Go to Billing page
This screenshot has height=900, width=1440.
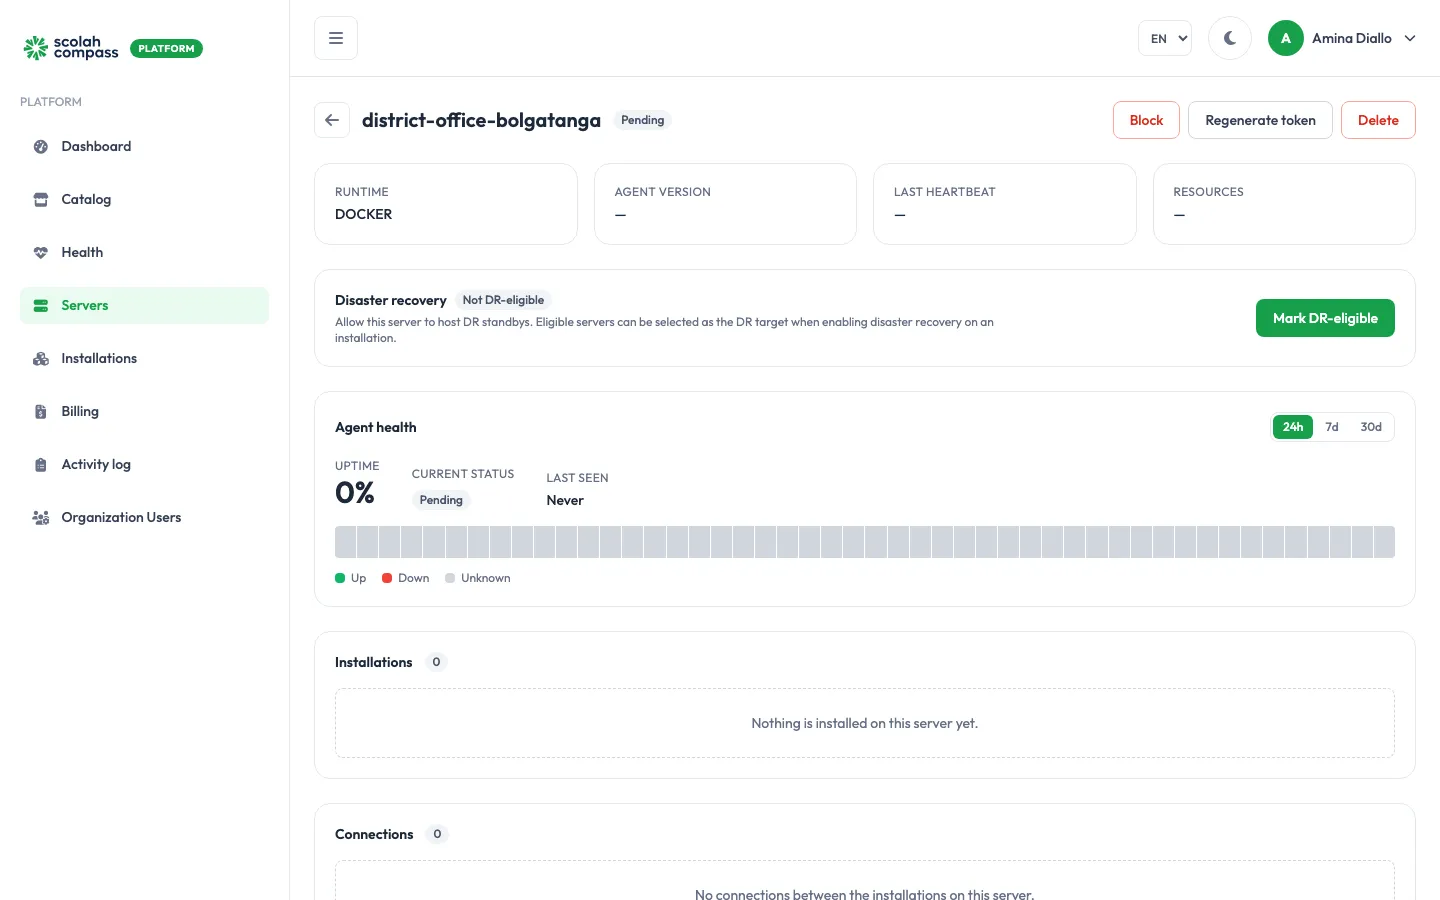(x=144, y=411)
